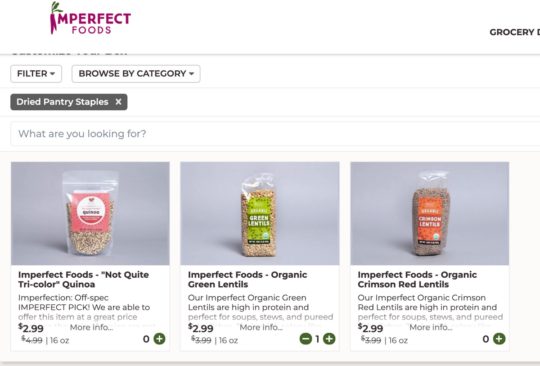This screenshot has width=540, height=366.
Task: Click the Imperfect Foods carrot logo
Action: [x=91, y=18]
